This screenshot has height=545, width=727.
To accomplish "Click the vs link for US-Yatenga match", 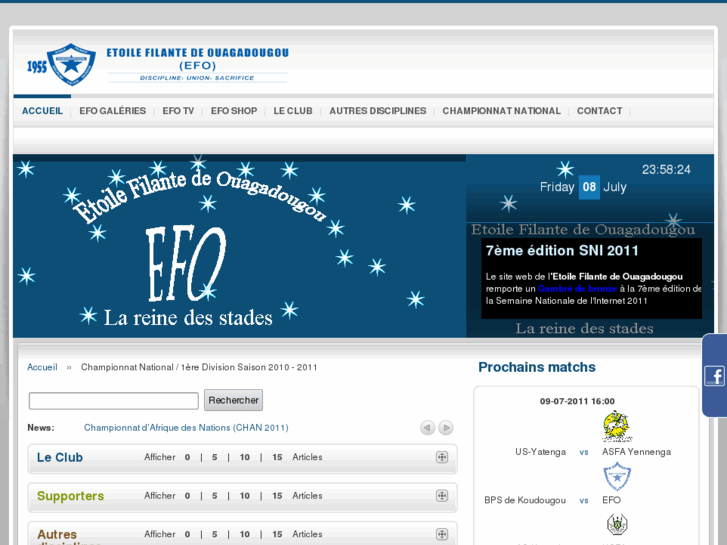I will pos(584,452).
